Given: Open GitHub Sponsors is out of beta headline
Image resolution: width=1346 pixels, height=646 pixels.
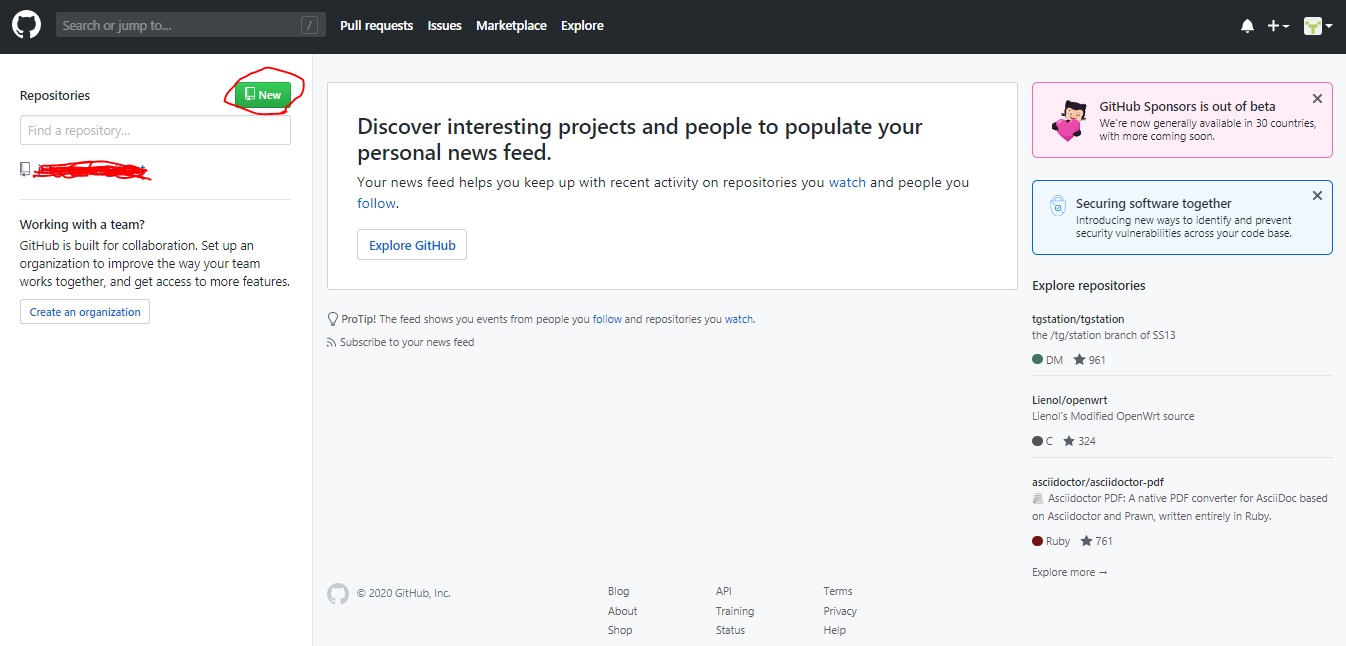Looking at the screenshot, I should point(1187,106).
